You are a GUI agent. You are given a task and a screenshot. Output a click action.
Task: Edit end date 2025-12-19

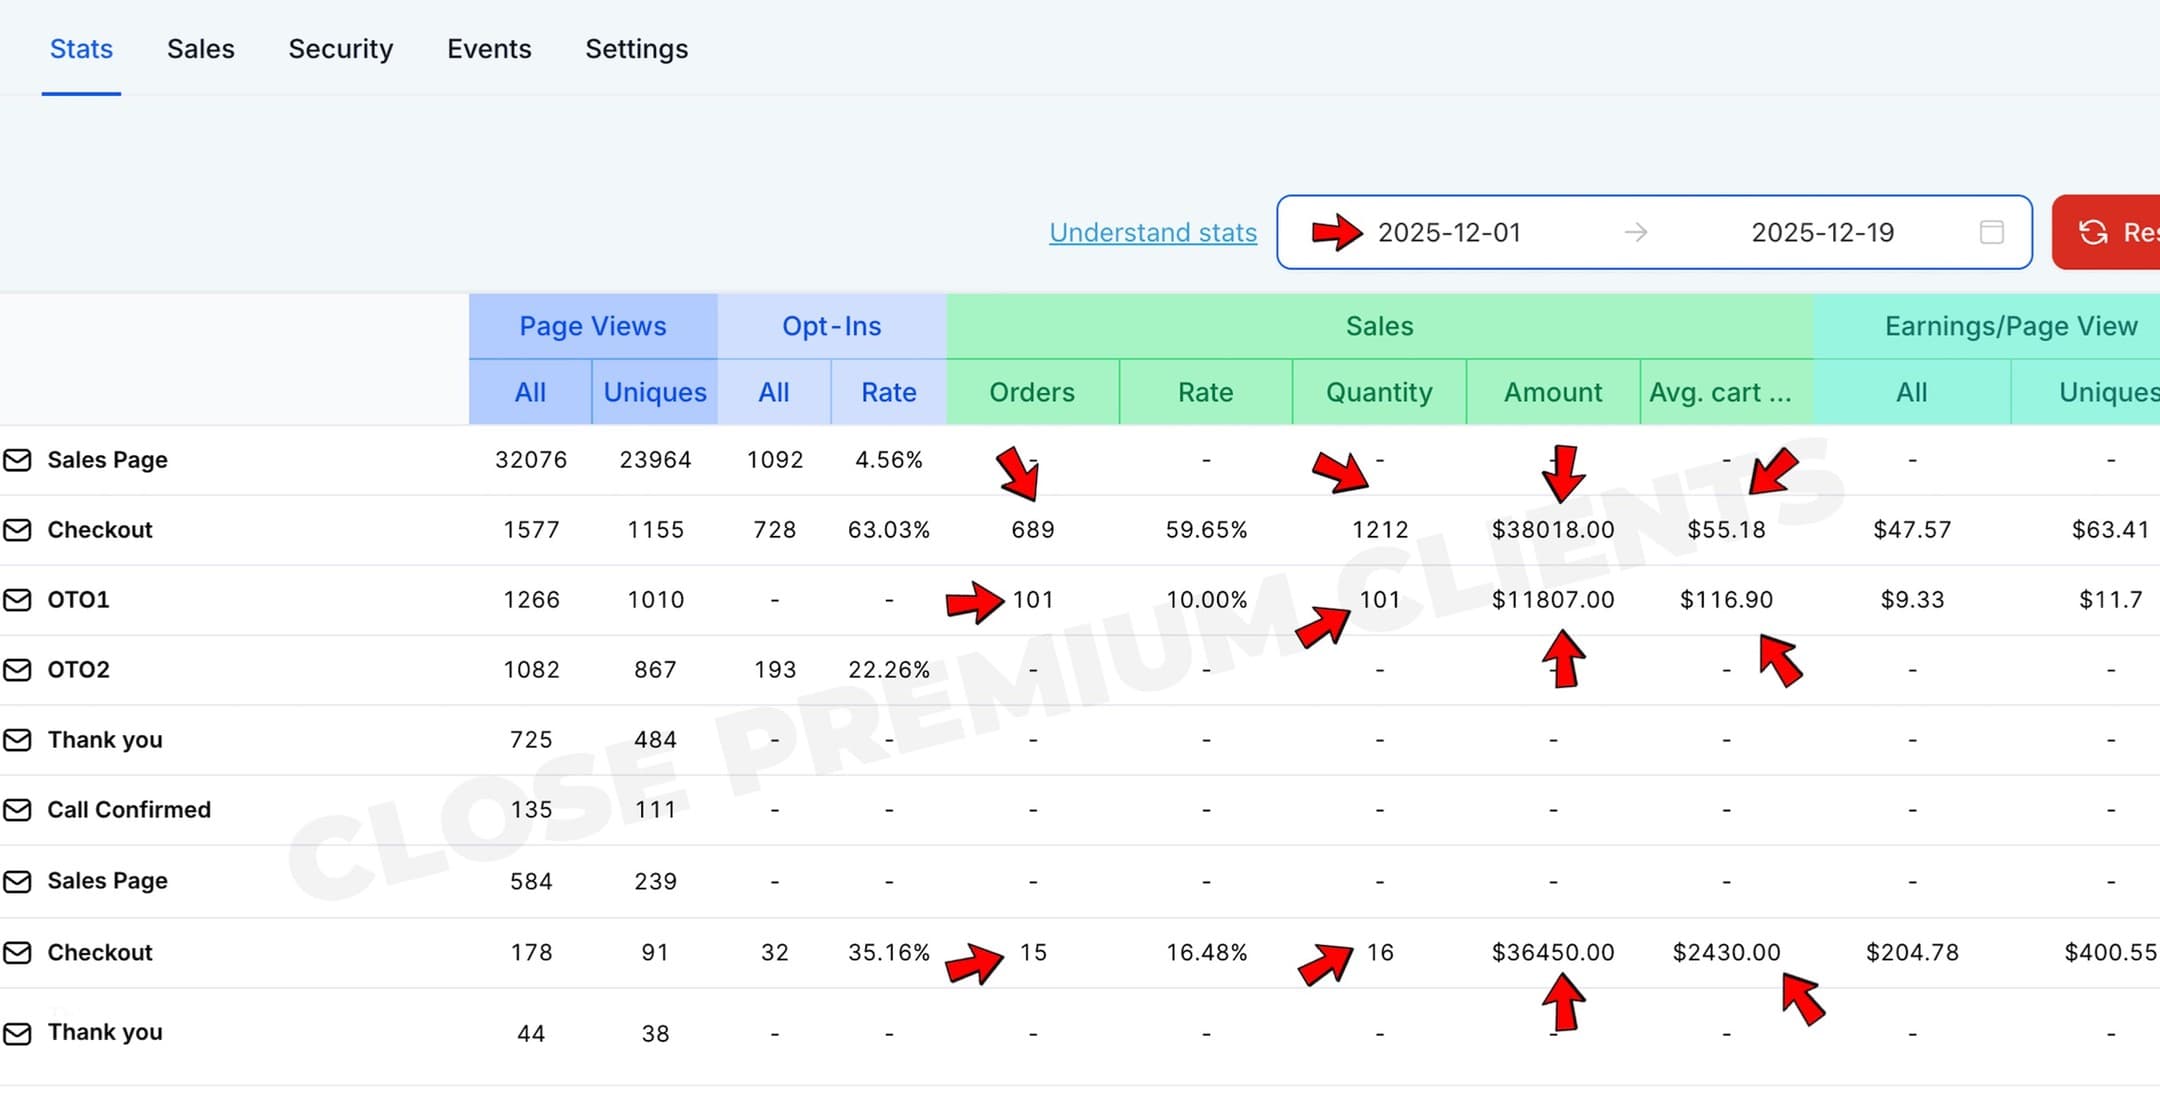pyautogui.click(x=1823, y=232)
